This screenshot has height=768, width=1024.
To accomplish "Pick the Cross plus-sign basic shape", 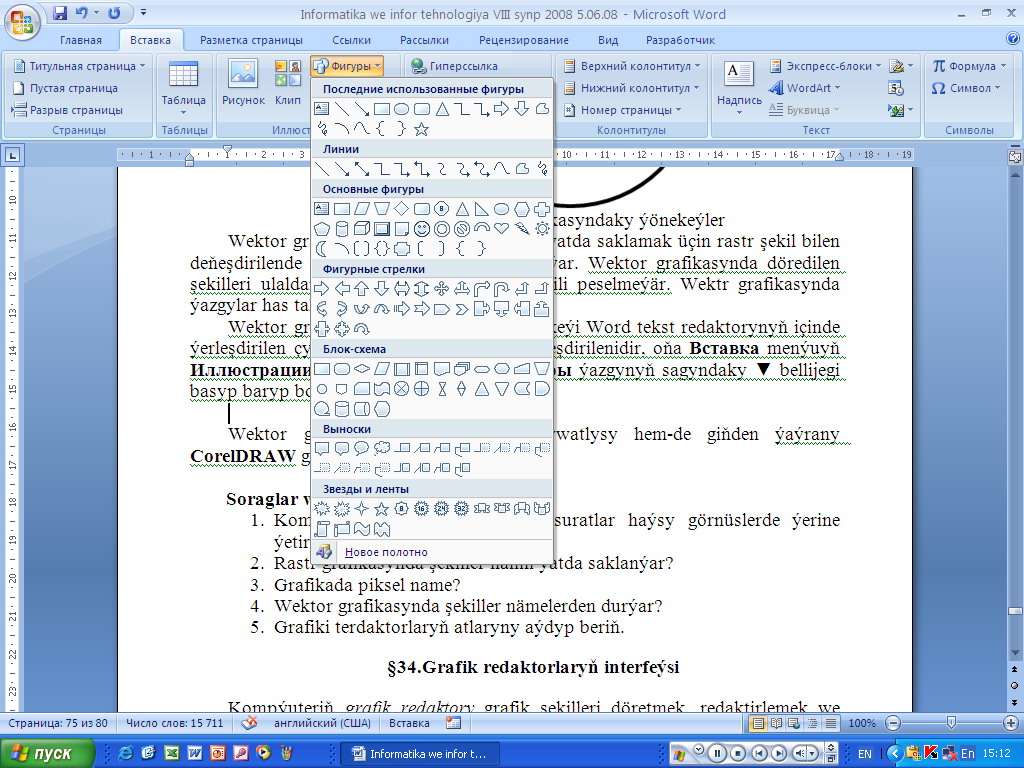I will tap(542, 209).
